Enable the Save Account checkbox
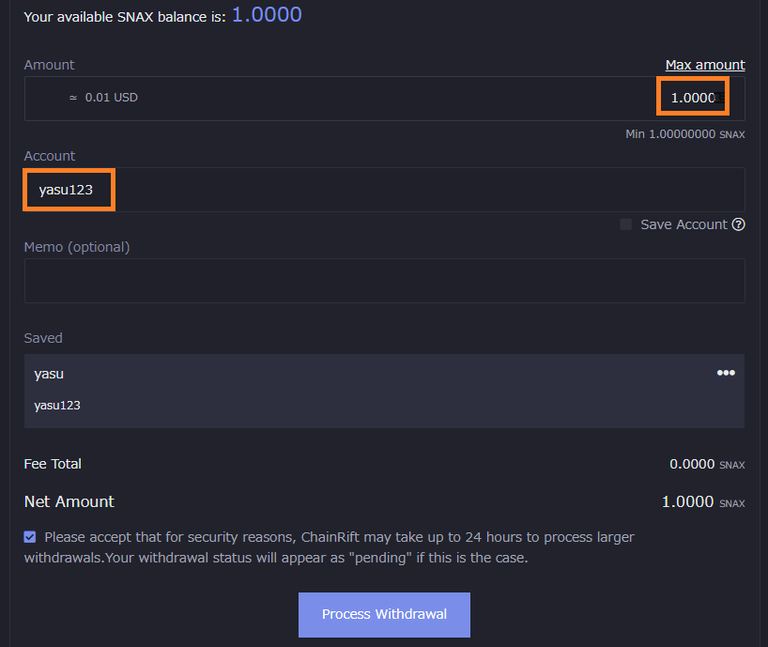The width and height of the screenshot is (768, 647). pos(626,225)
